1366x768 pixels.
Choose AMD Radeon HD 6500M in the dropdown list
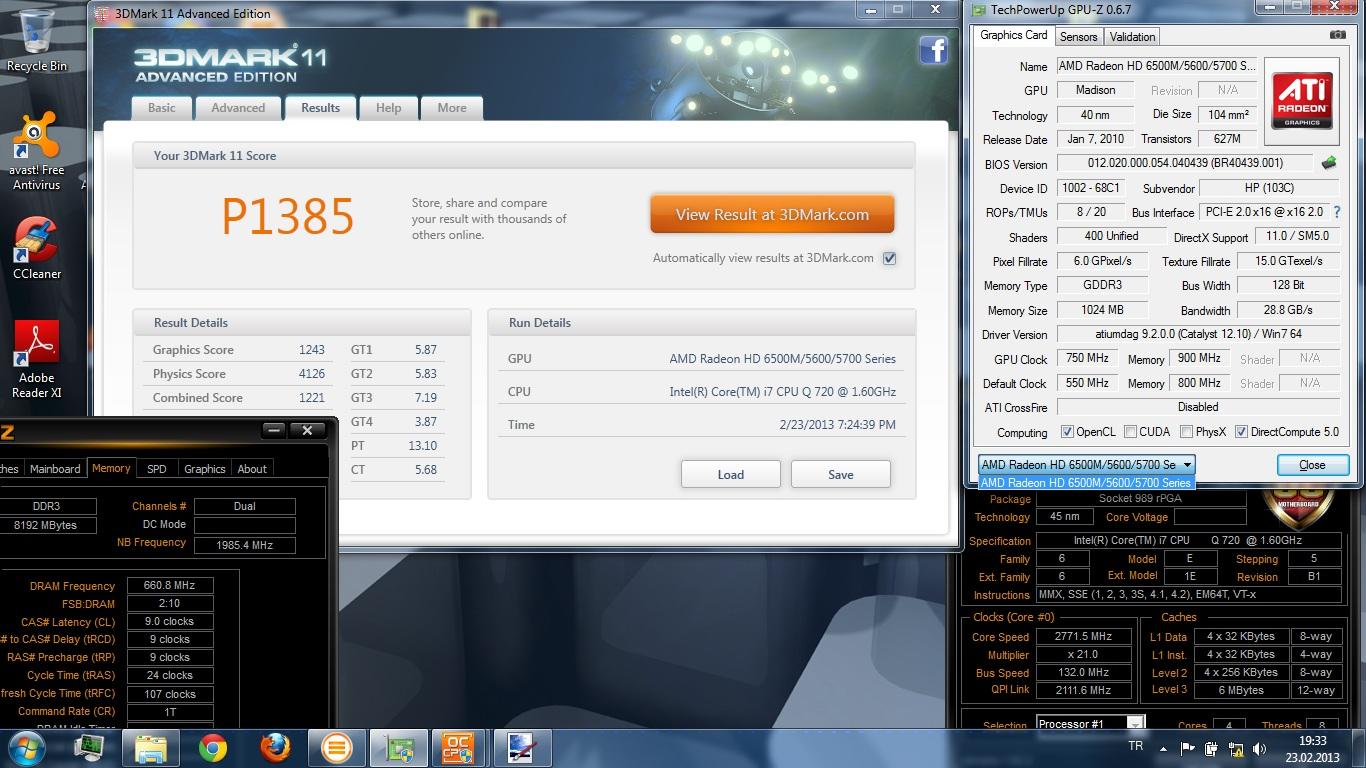coord(1086,483)
